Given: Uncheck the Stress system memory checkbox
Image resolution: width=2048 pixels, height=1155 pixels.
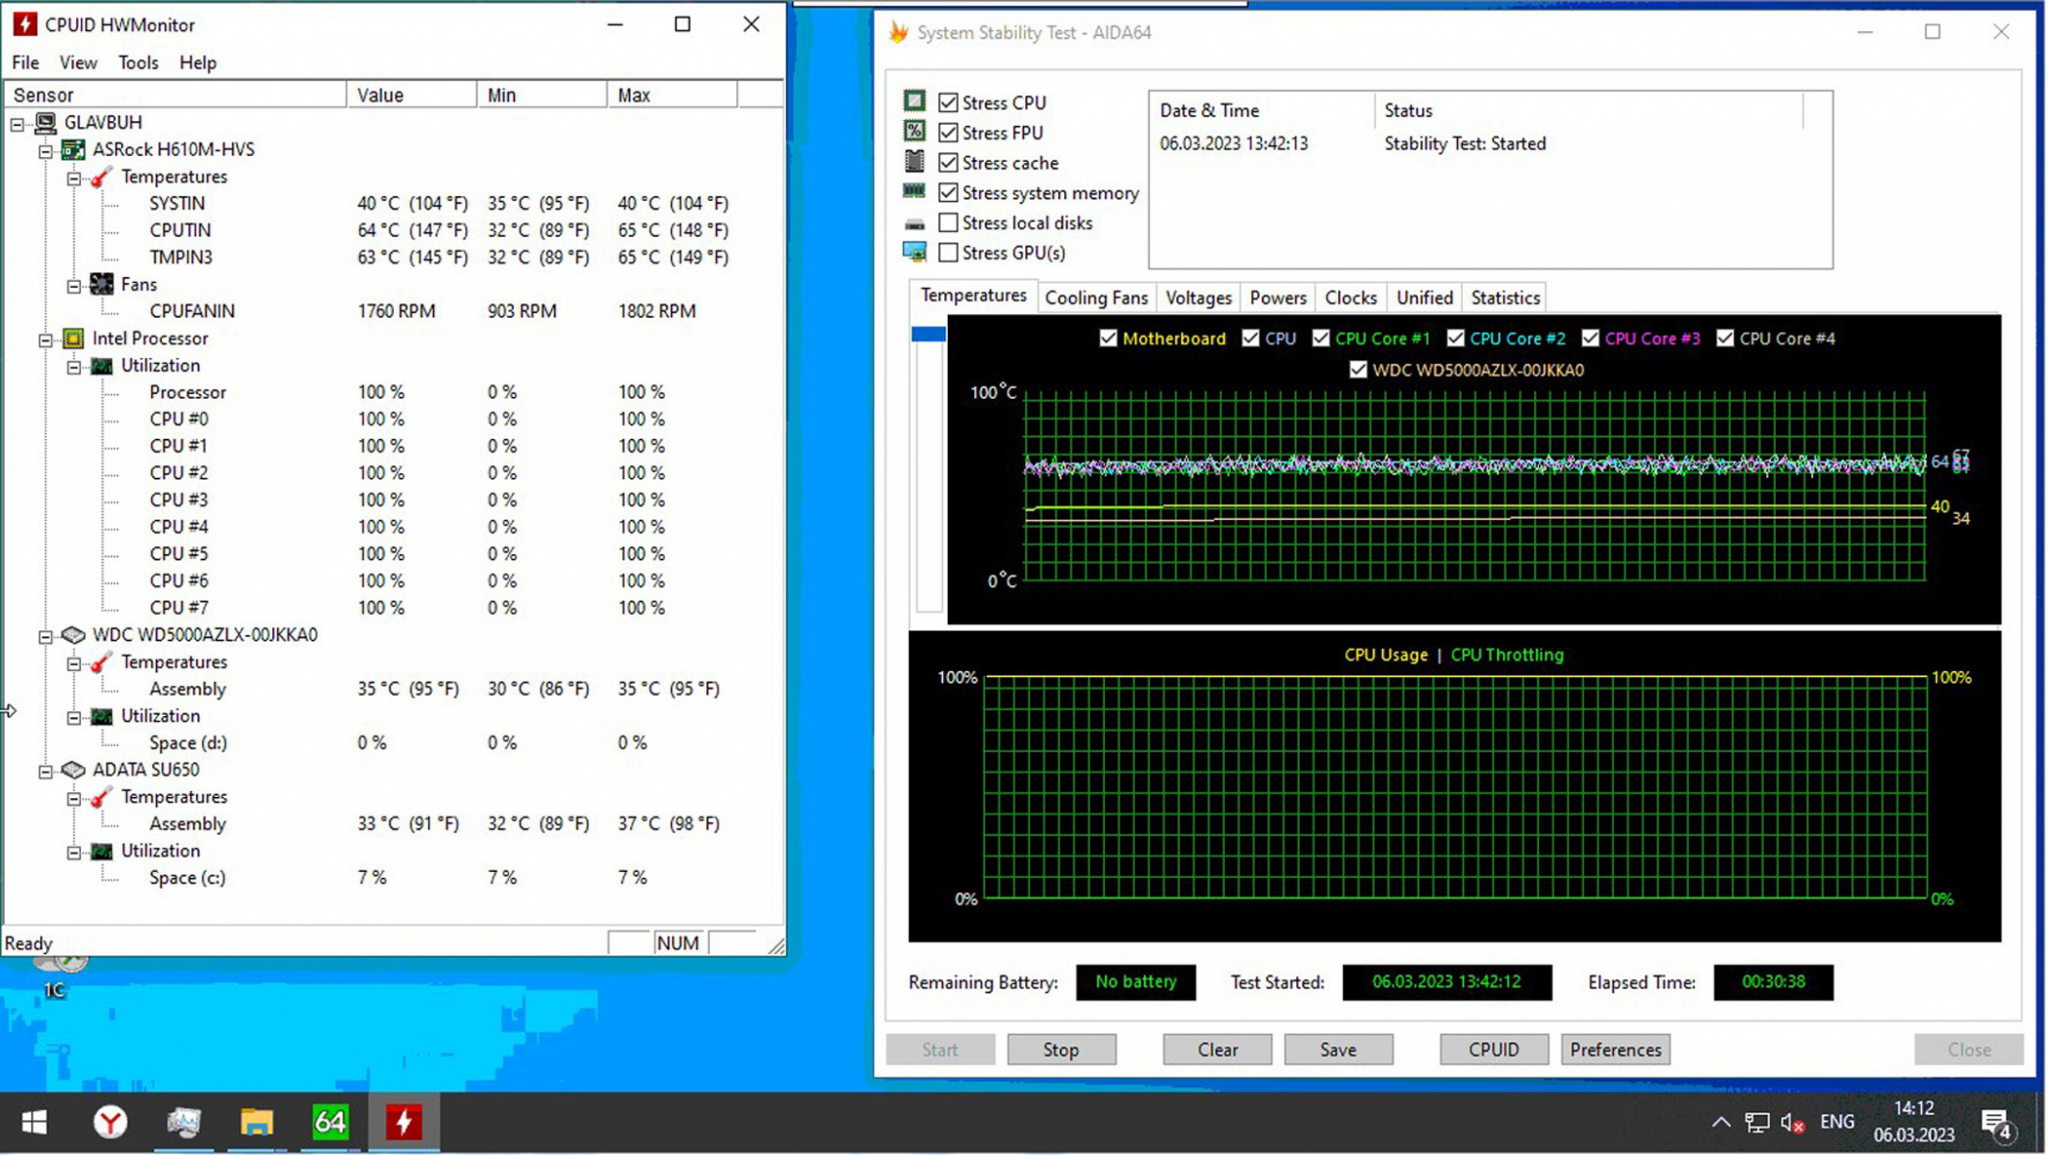Looking at the screenshot, I should (x=948, y=192).
